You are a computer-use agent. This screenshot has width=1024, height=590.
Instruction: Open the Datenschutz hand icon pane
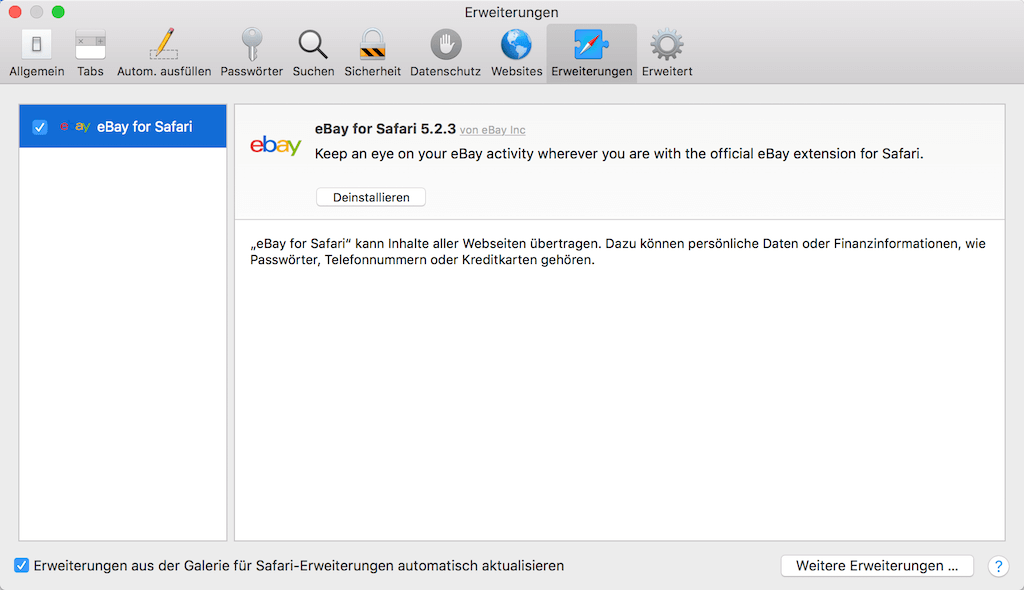(445, 54)
